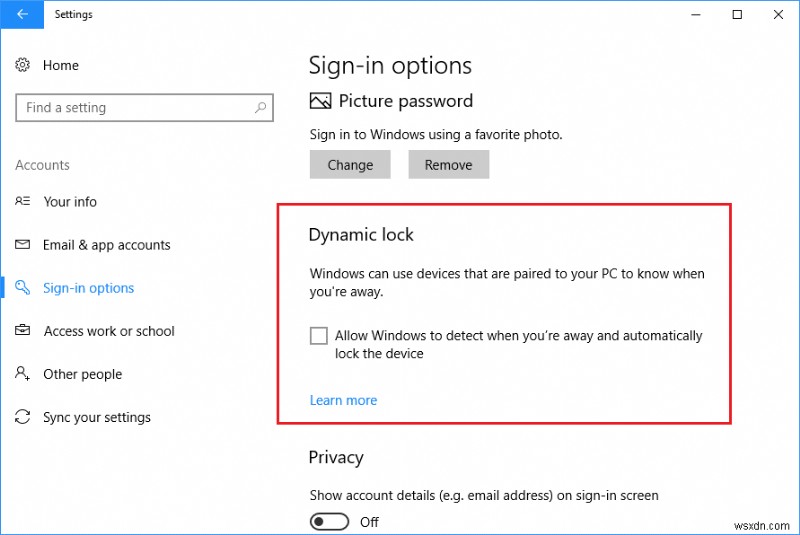Click the search magnifier icon
Image resolution: width=800 pixels, height=535 pixels.
pyautogui.click(x=260, y=108)
